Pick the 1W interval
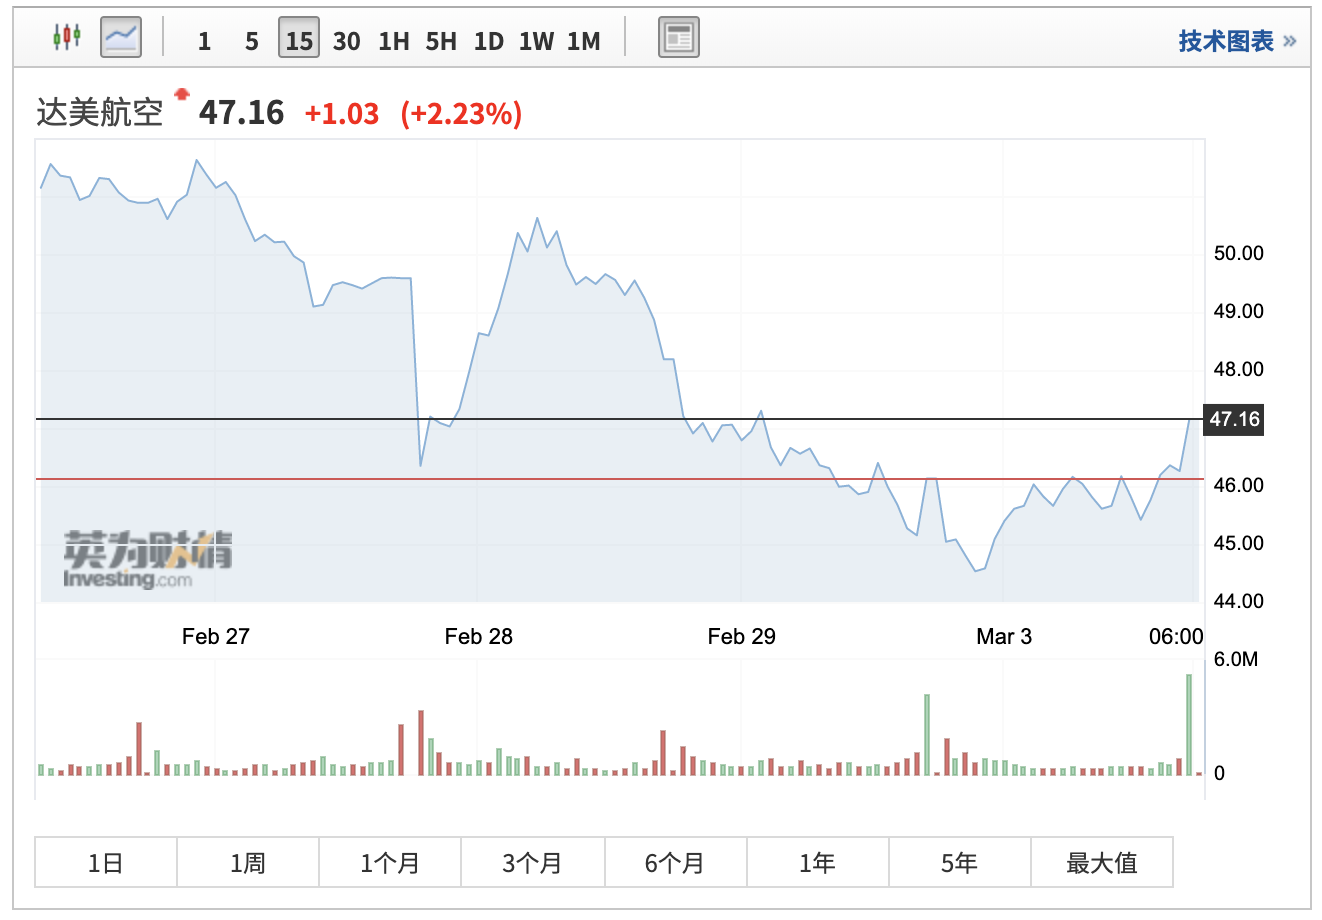The width and height of the screenshot is (1322, 920). coord(537,41)
